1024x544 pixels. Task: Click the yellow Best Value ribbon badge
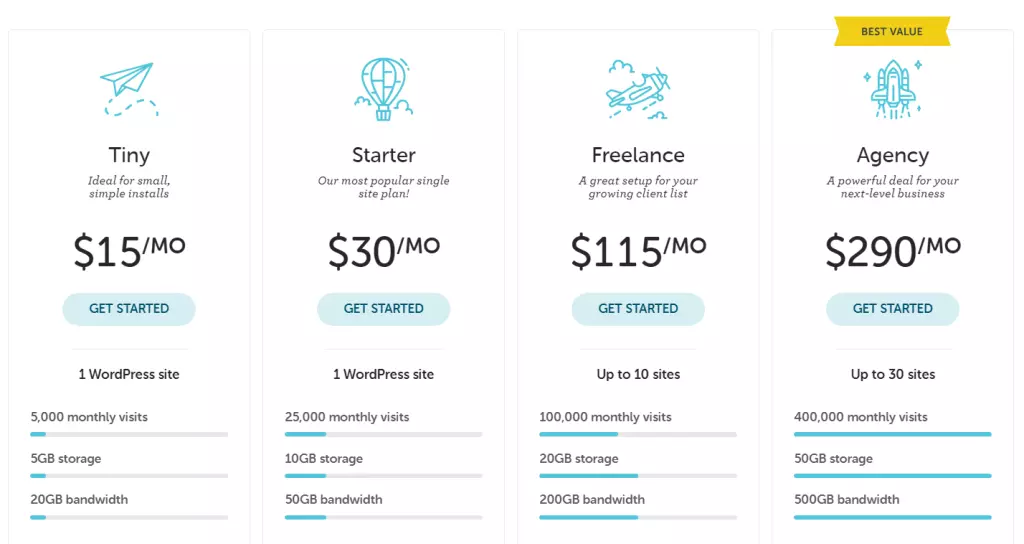click(892, 32)
